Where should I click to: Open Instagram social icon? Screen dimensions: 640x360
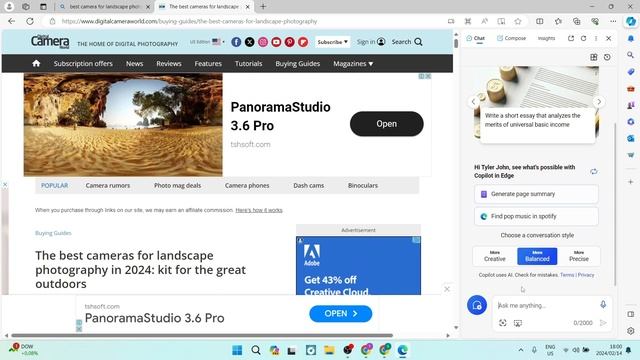tap(263, 42)
